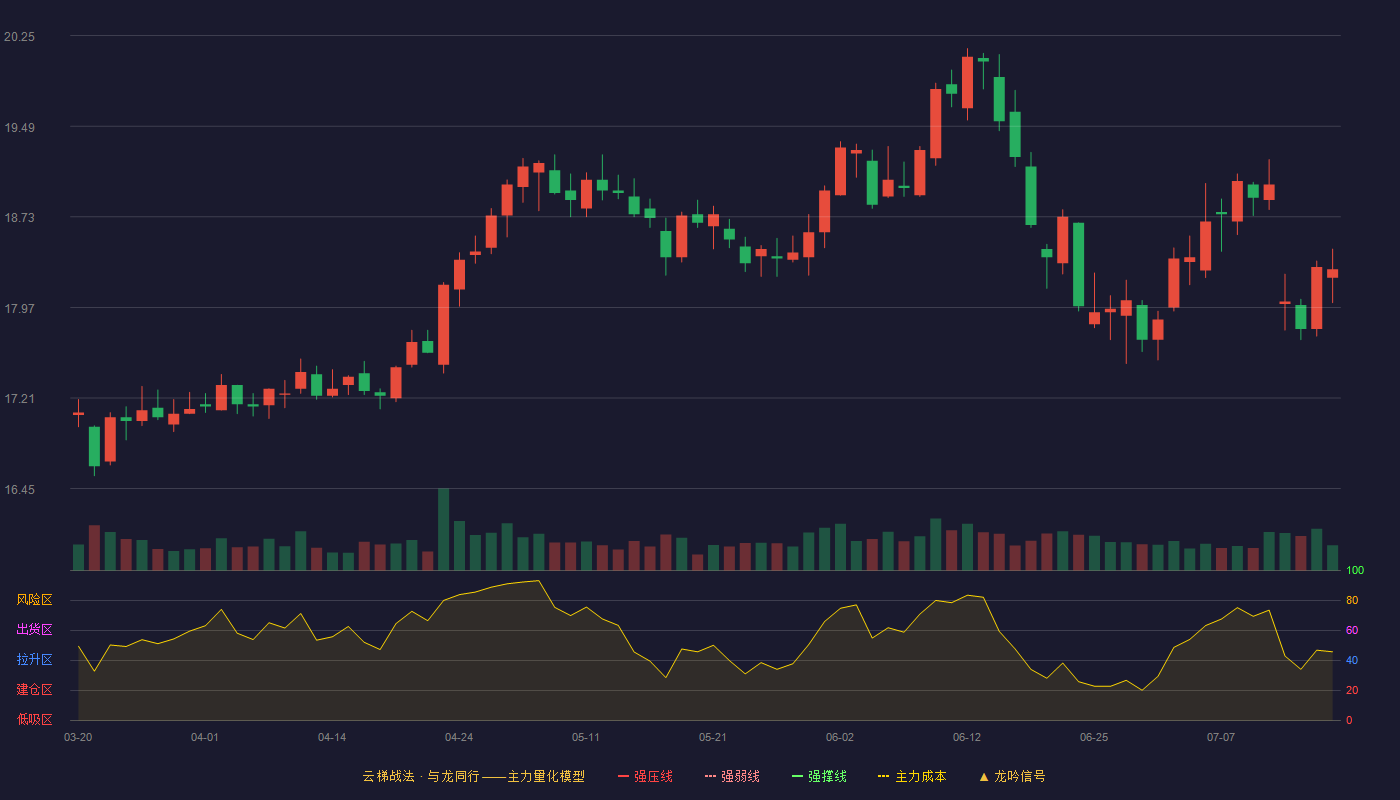Select the tallest volume bar near 04-24
The width and height of the screenshot is (1400, 800).
click(x=443, y=529)
